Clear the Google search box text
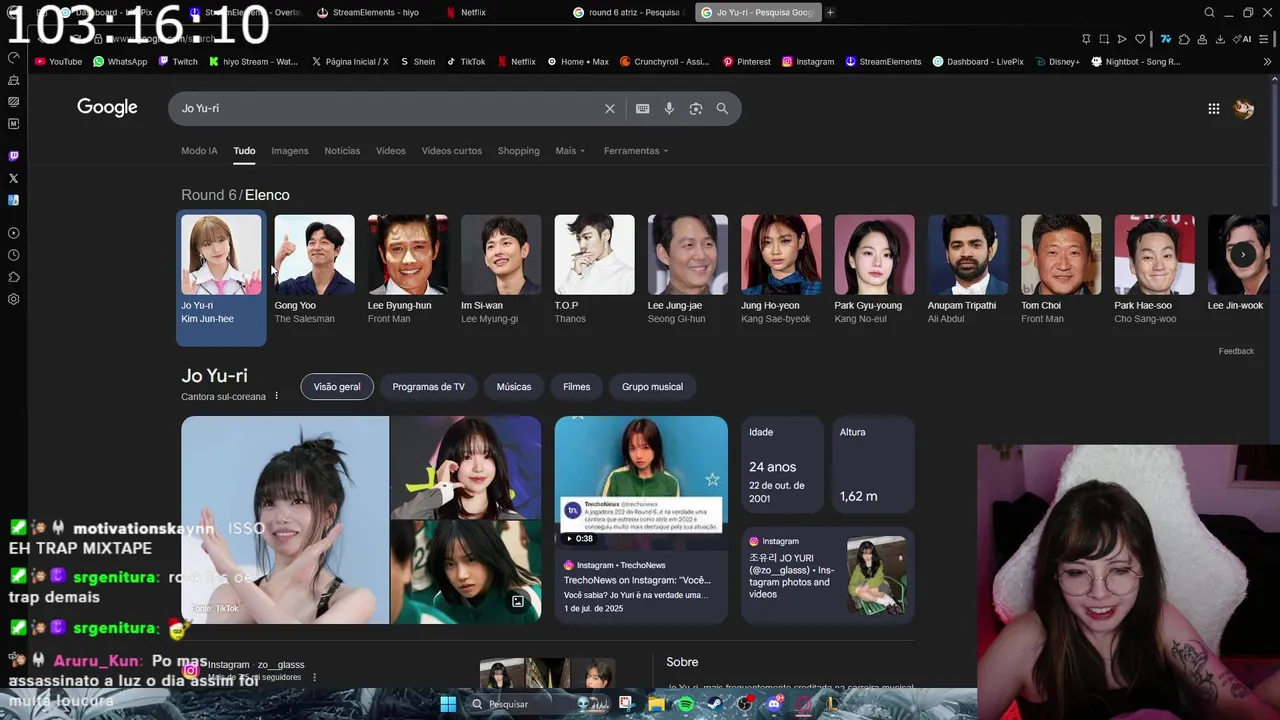This screenshot has width=1280, height=720. tap(610, 109)
